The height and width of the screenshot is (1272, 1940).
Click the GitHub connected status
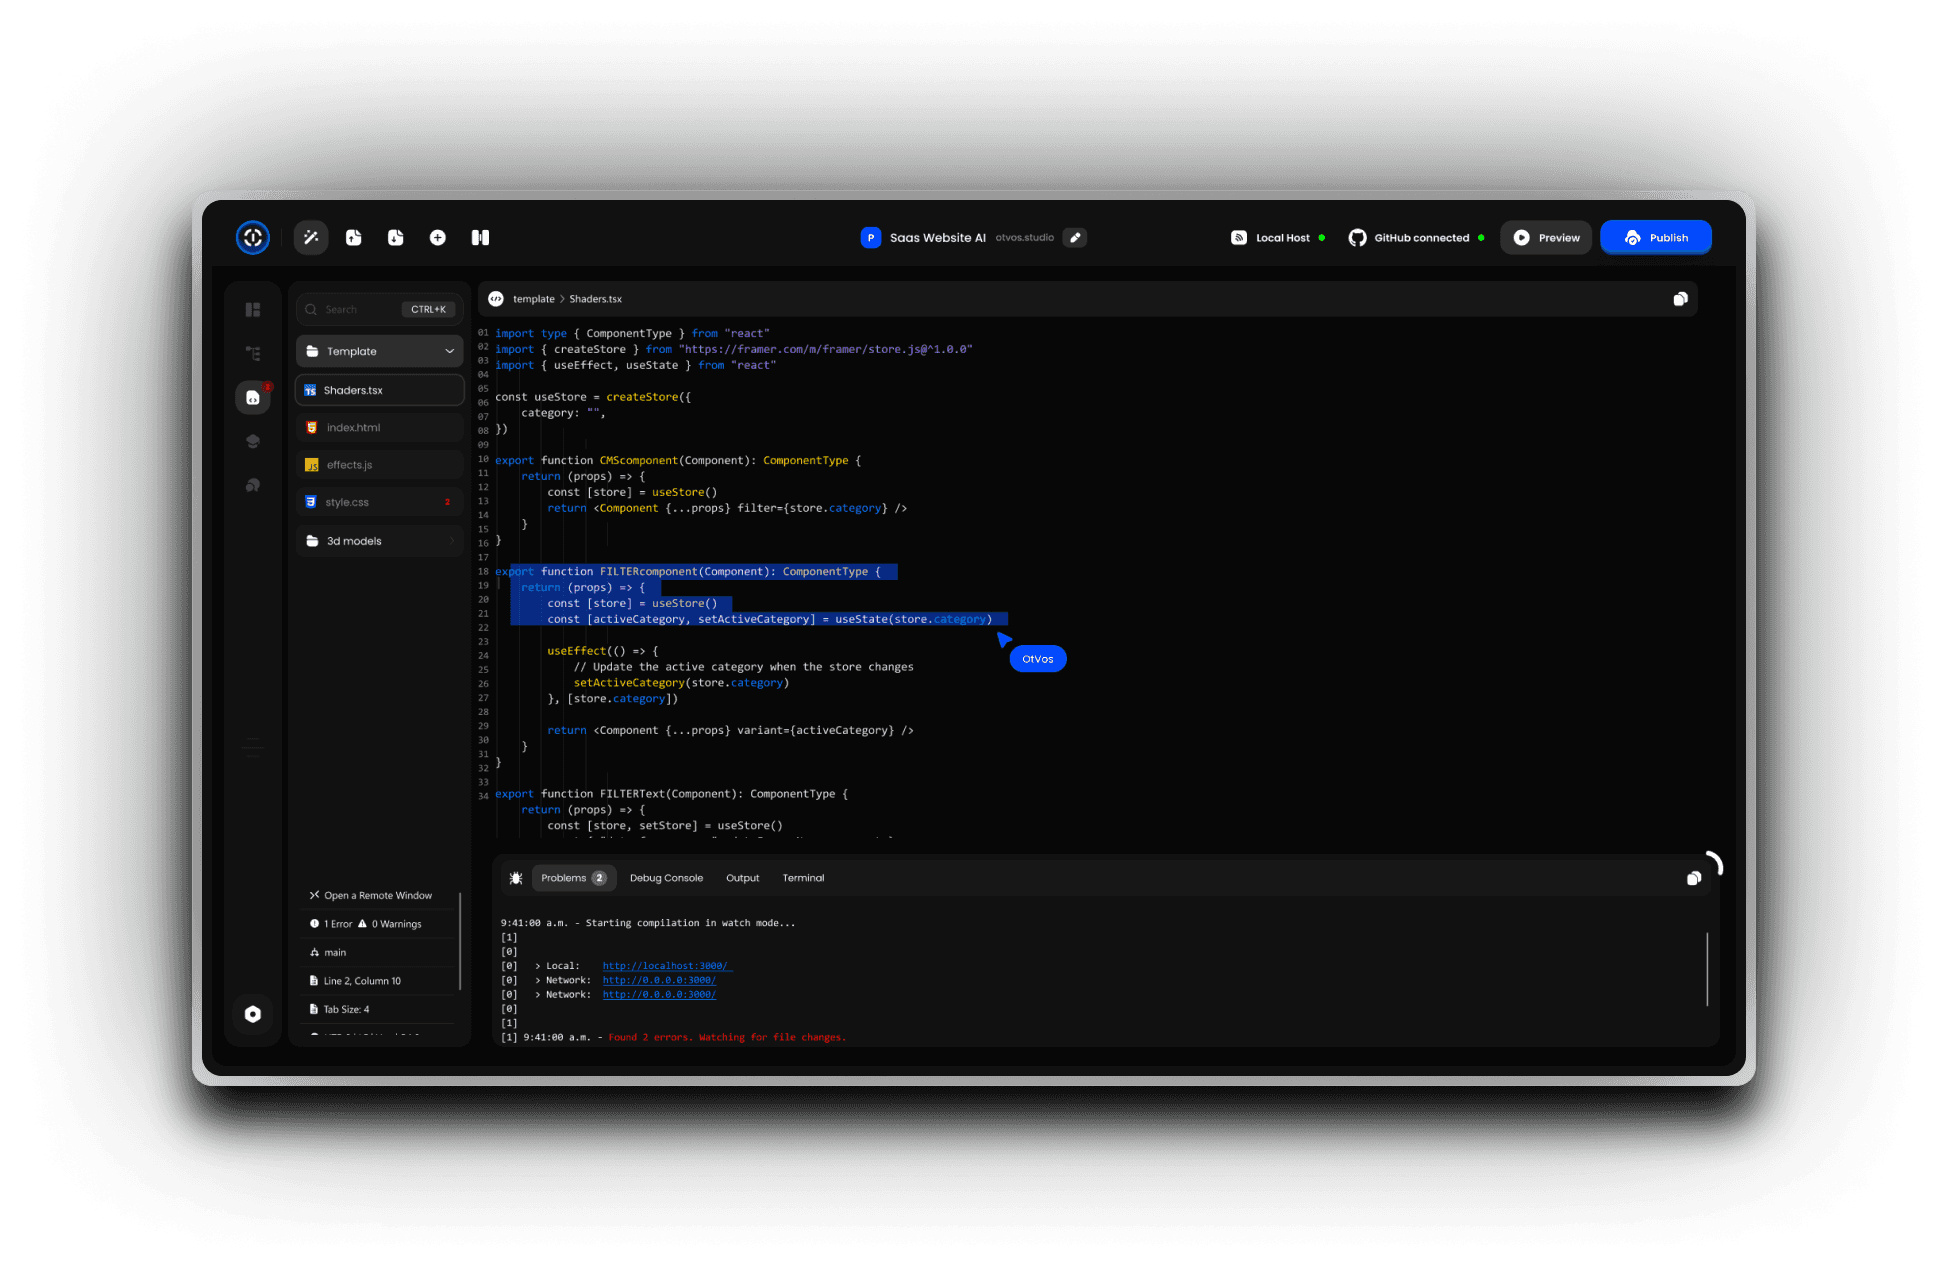point(1416,238)
